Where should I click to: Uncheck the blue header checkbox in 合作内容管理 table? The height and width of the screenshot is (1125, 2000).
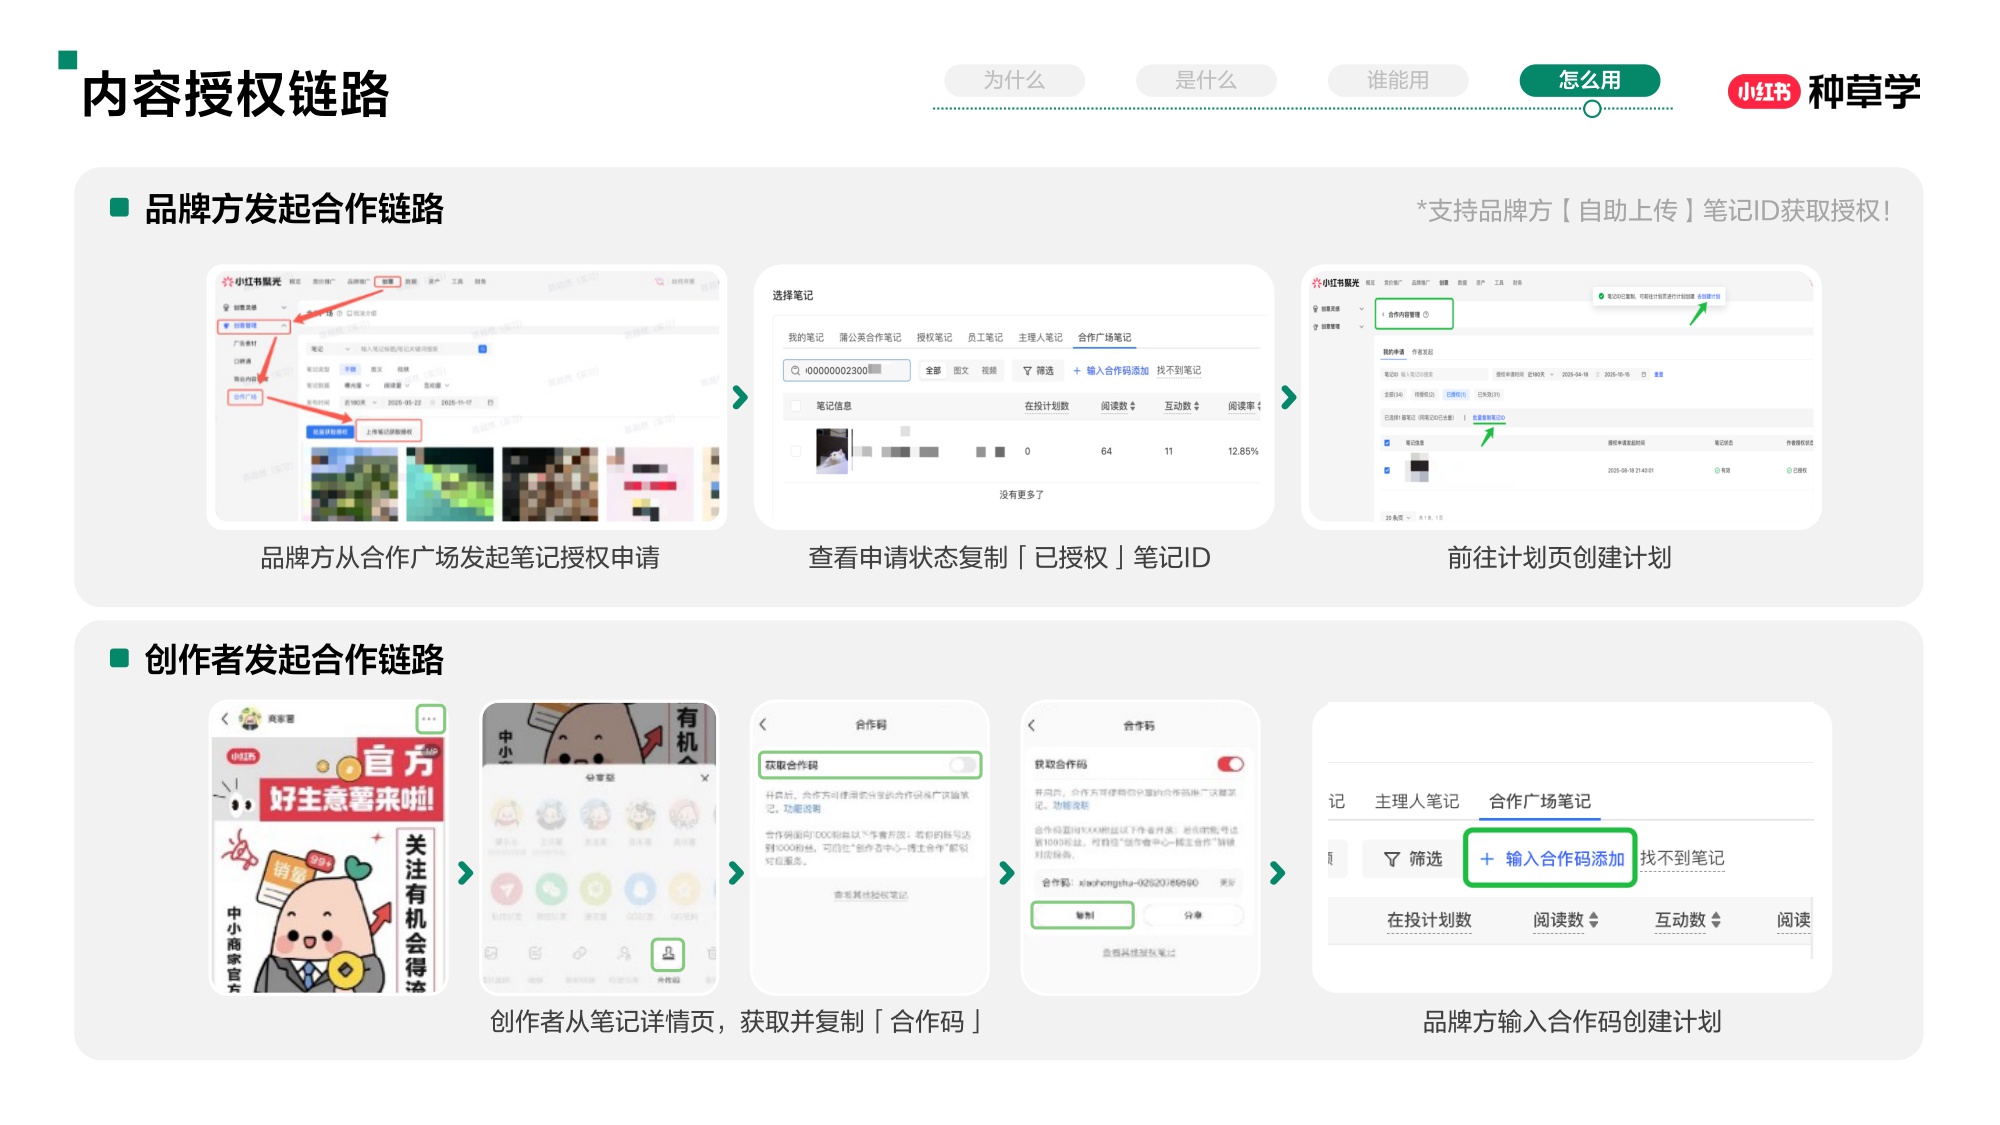pyautogui.click(x=1386, y=442)
